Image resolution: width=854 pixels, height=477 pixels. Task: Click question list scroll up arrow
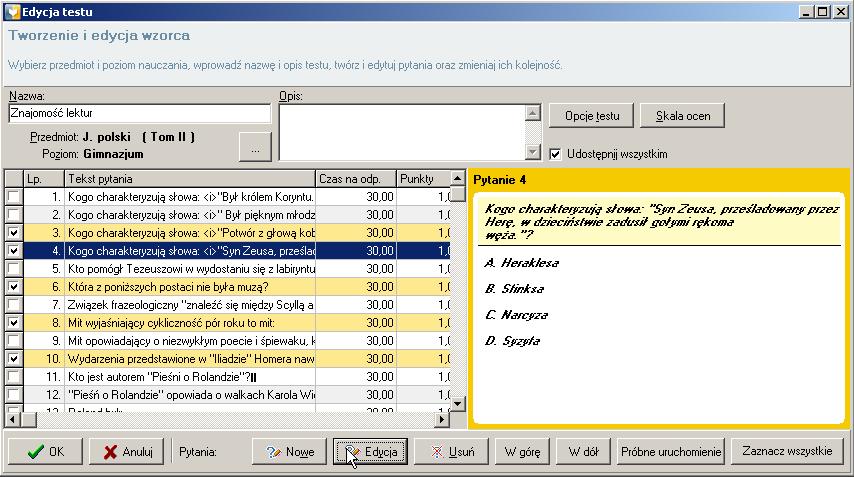458,178
